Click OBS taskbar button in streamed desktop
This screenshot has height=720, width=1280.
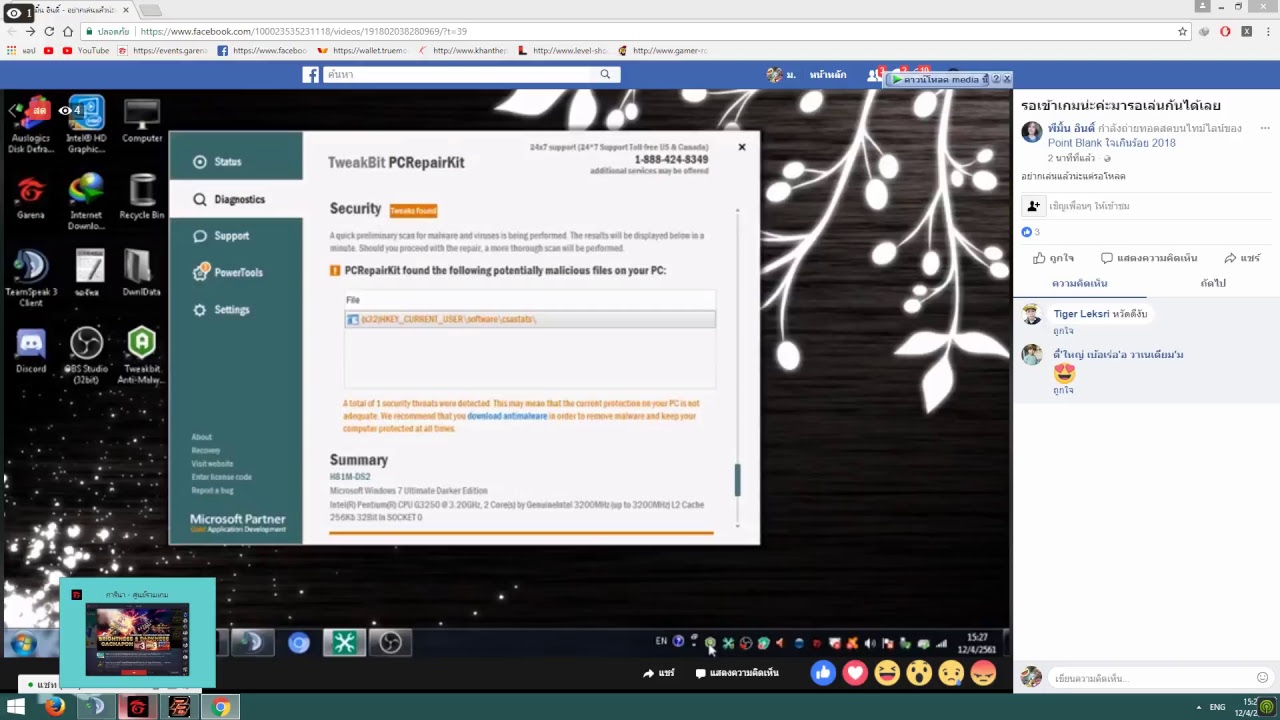[x=390, y=643]
